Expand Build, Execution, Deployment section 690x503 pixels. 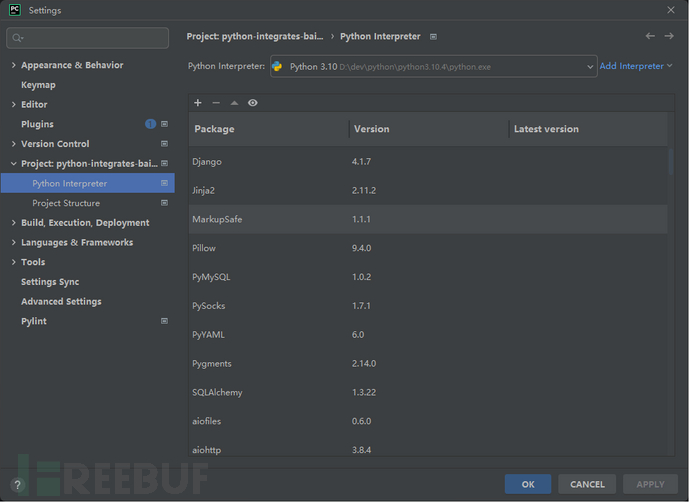click(x=14, y=223)
